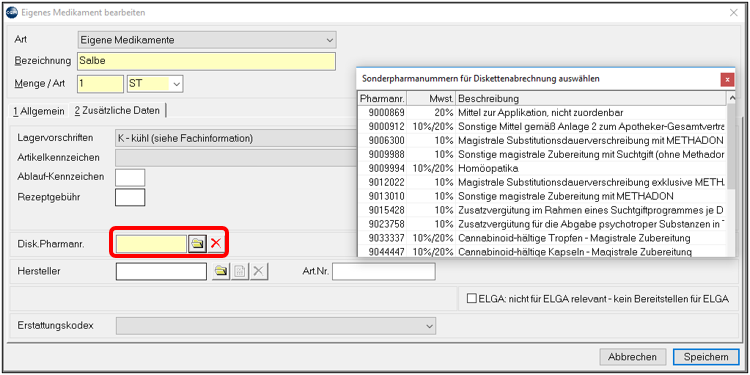Click the application icon in the title bar

[12, 13]
